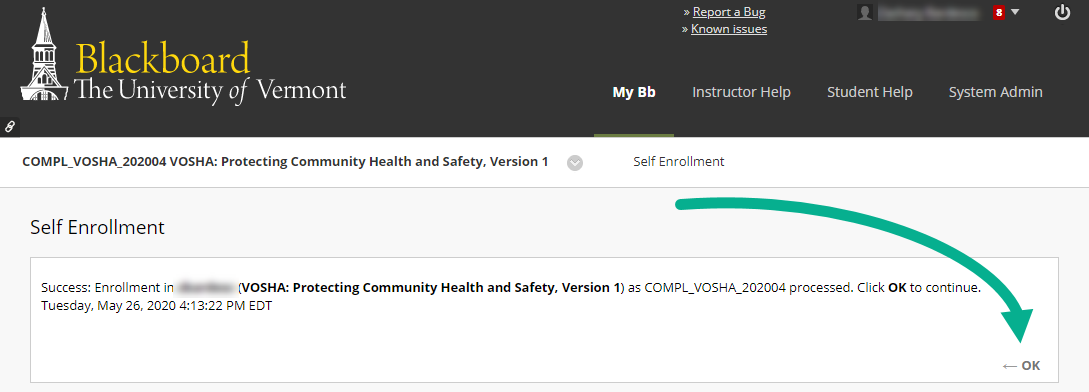The image size is (1089, 392).
Task: Click the chain link icon at left edge
Action: coord(10,126)
